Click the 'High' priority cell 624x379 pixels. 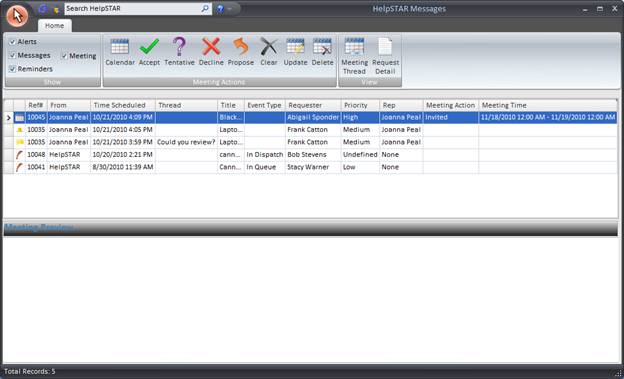360,117
